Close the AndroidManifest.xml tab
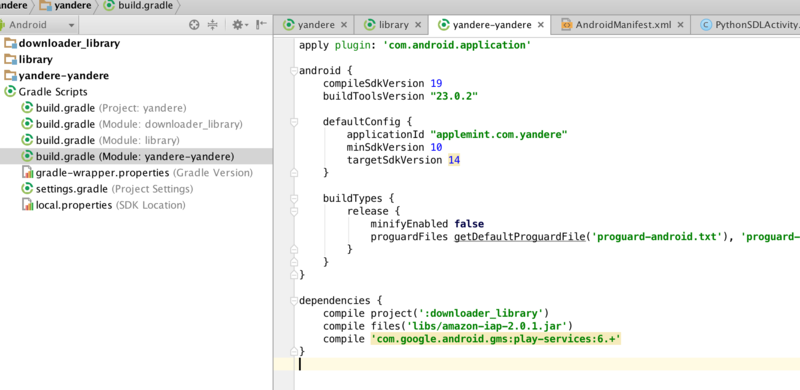Viewport: 800px width, 390px height. point(681,25)
